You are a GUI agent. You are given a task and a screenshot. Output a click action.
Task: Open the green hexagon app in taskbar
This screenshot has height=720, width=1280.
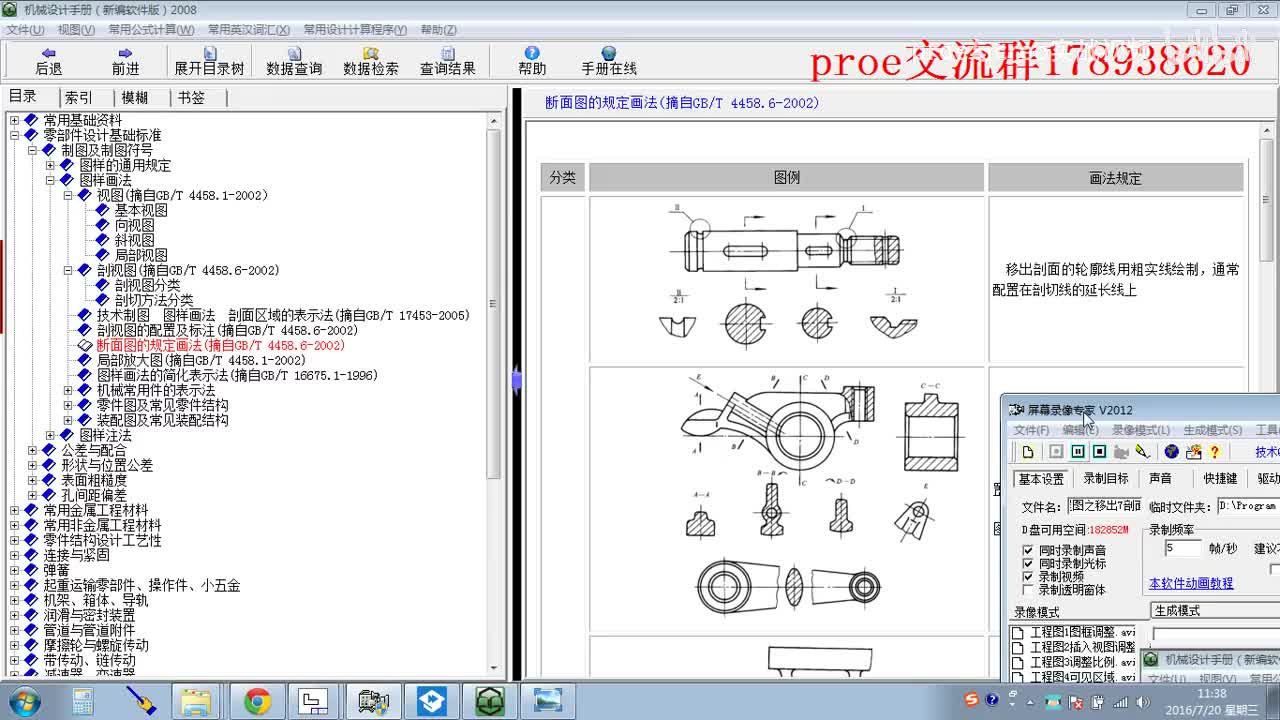tap(490, 702)
